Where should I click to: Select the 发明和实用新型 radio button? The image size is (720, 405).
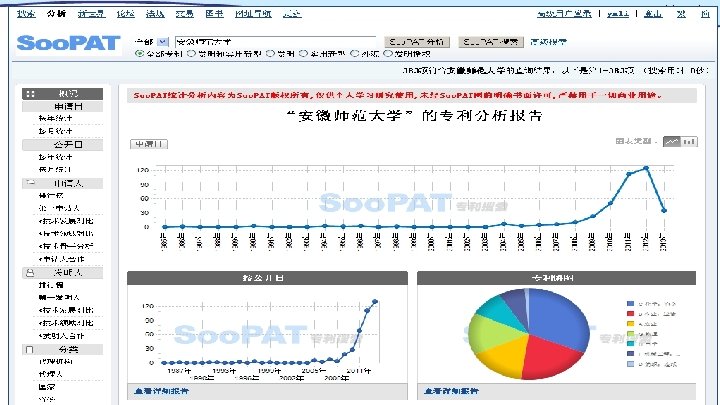click(191, 54)
